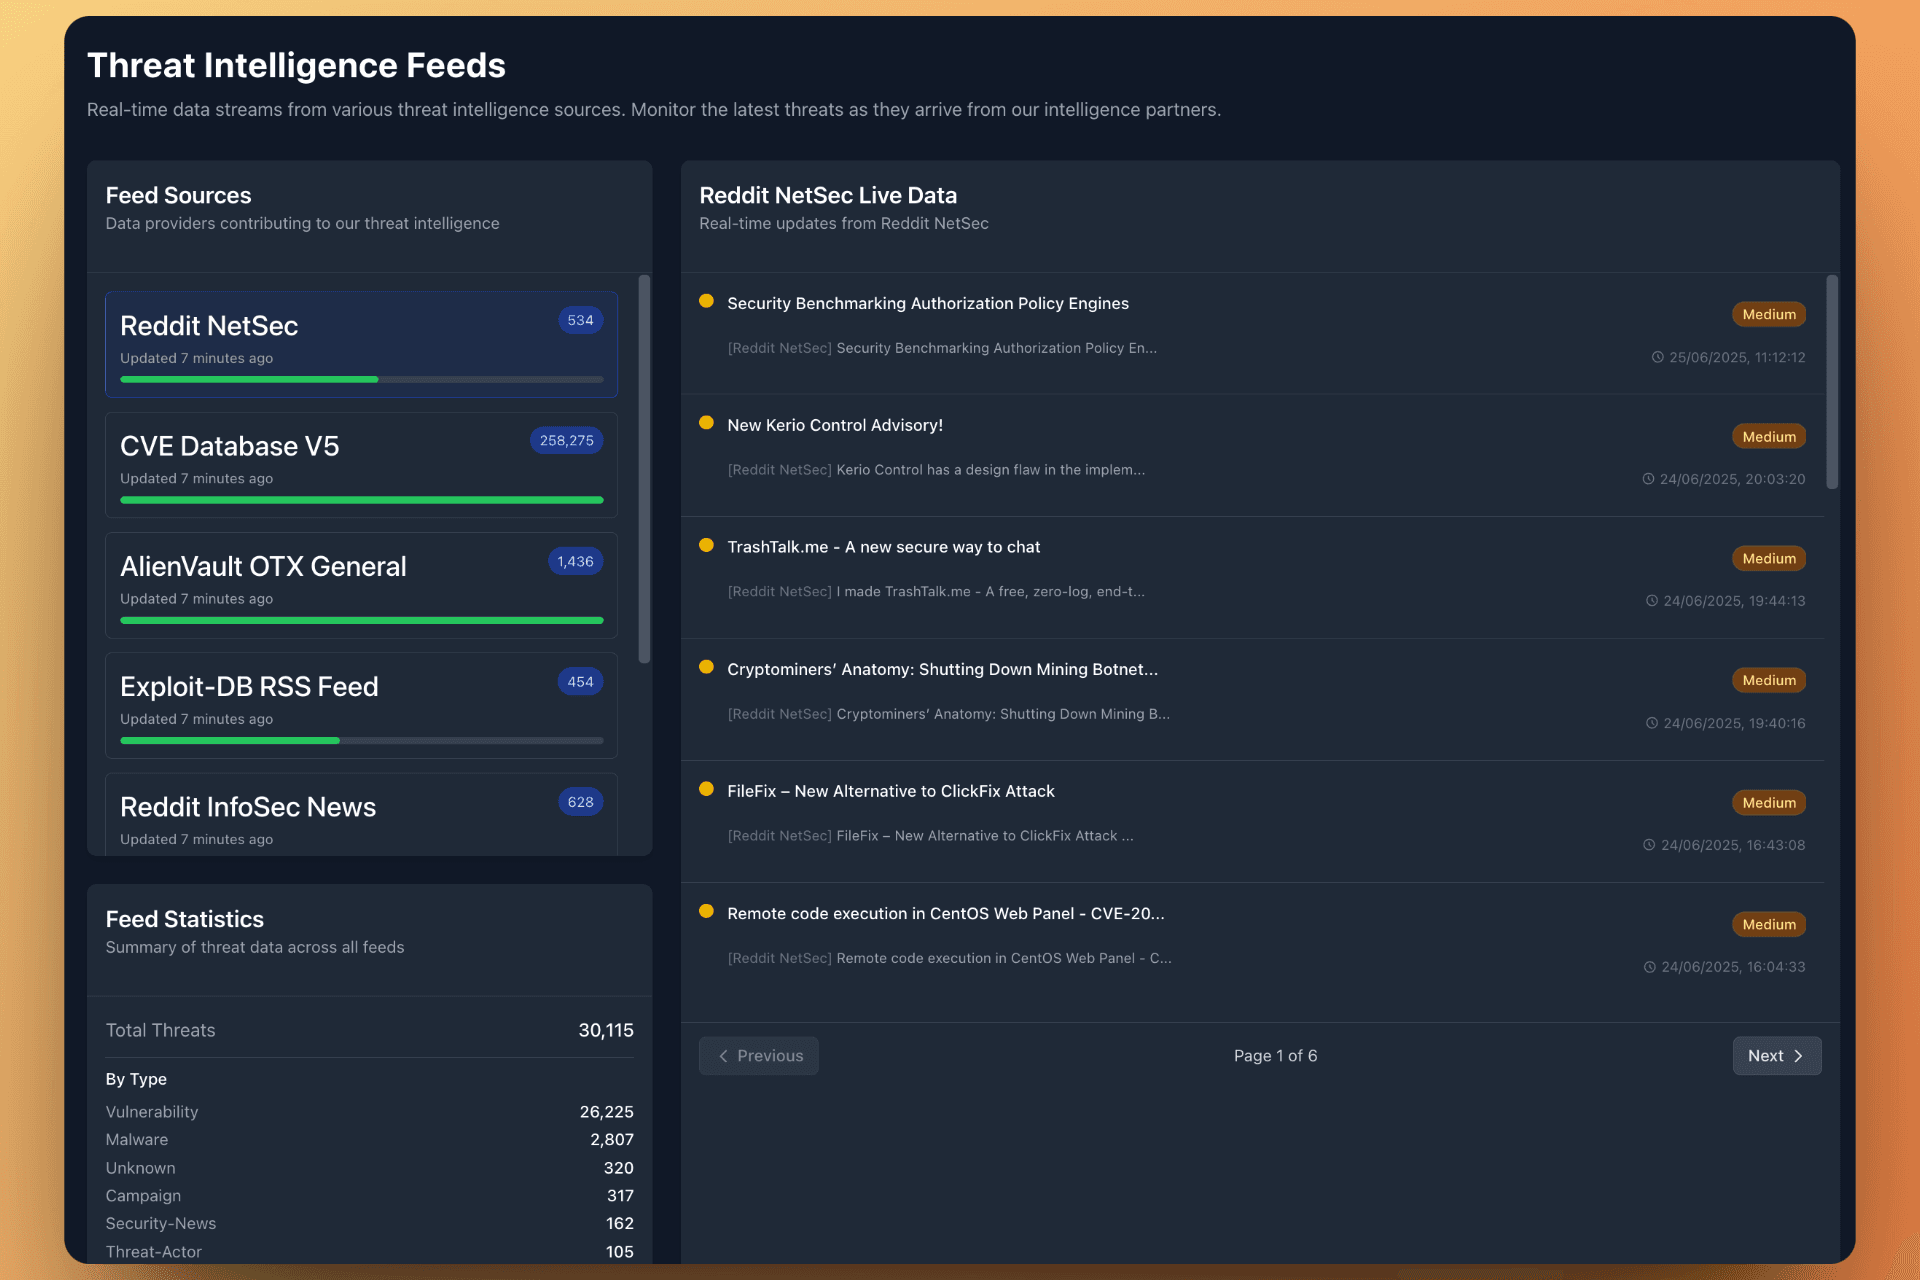The image size is (1920, 1280).
Task: Click the left chevron inside the Previous button
Action: click(723, 1055)
